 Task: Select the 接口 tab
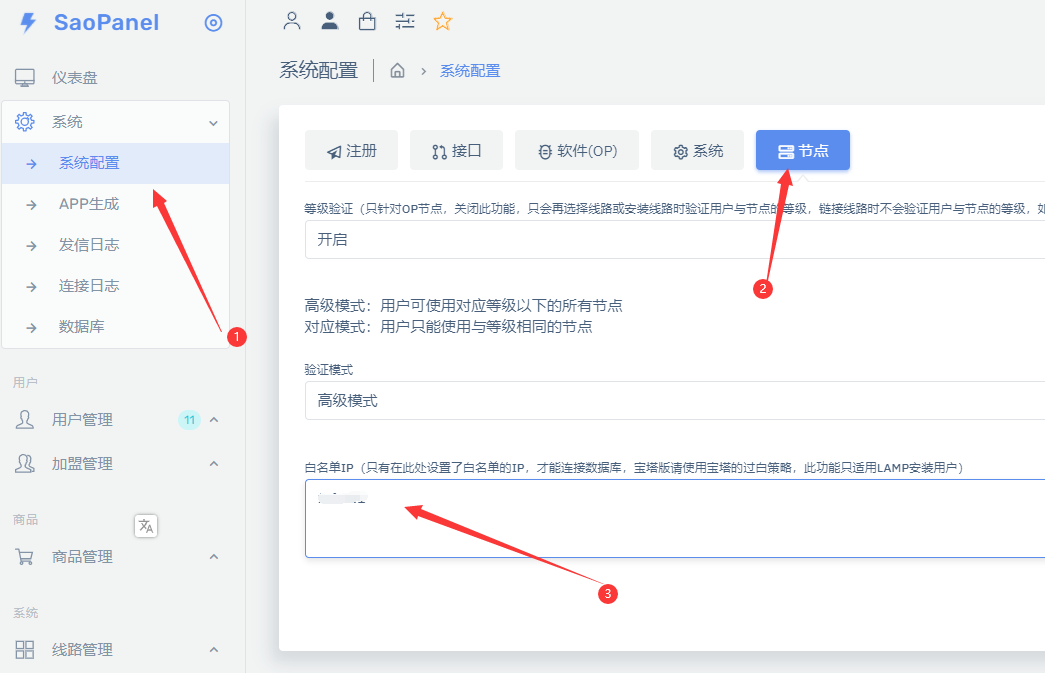(x=456, y=151)
